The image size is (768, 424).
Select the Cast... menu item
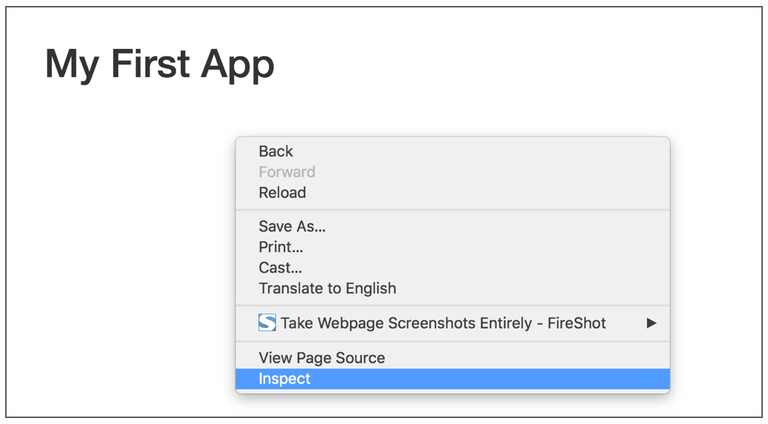click(x=280, y=267)
